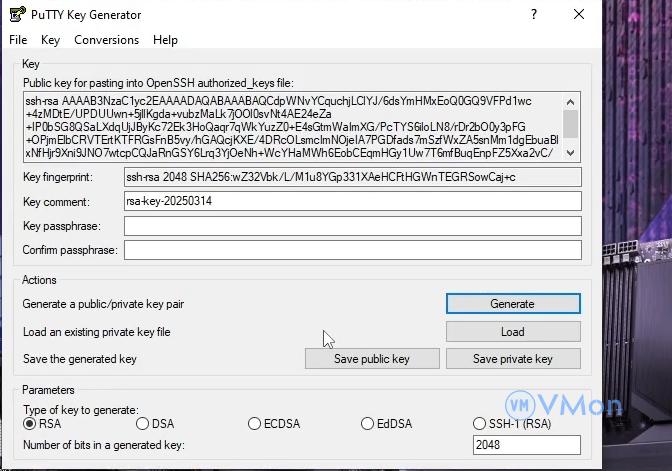Click the help question mark button
The height and width of the screenshot is (471, 672).
(534, 15)
